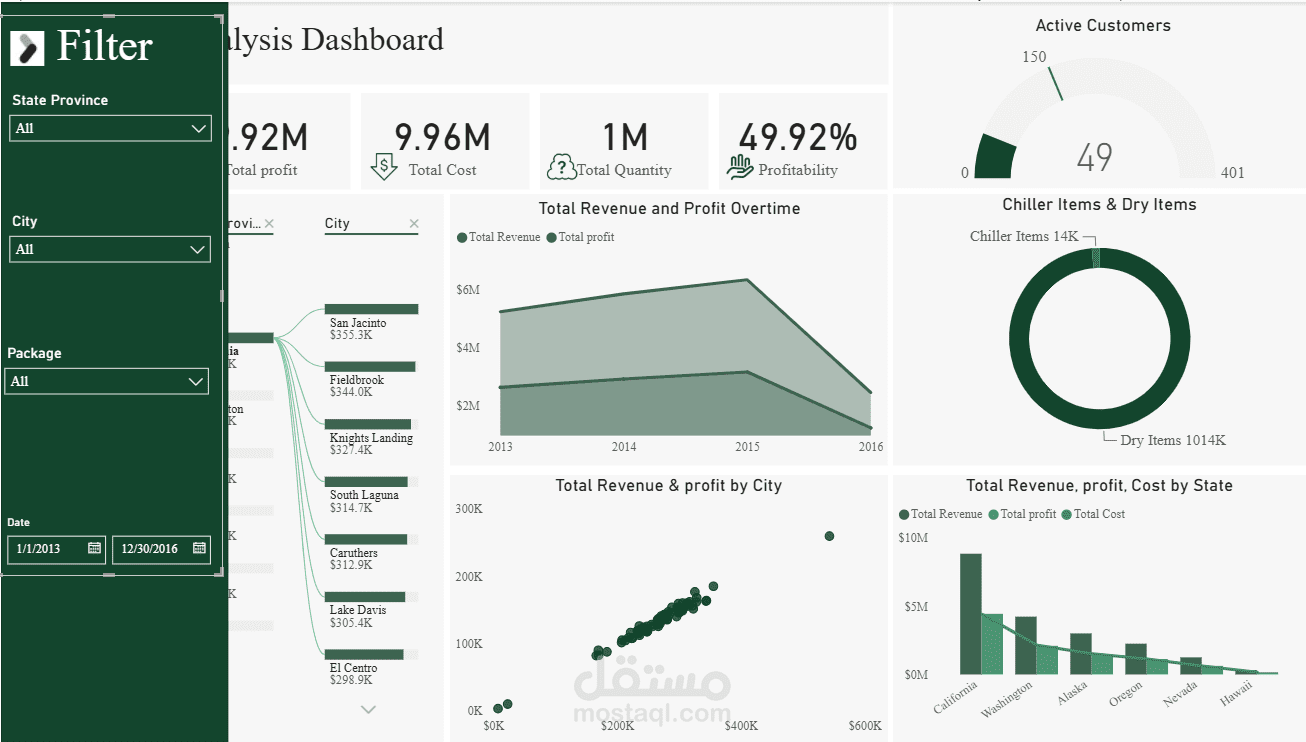The image size is (1306, 742).
Task: Click Total Revenue legend in Overtime chart
Action: (x=498, y=237)
